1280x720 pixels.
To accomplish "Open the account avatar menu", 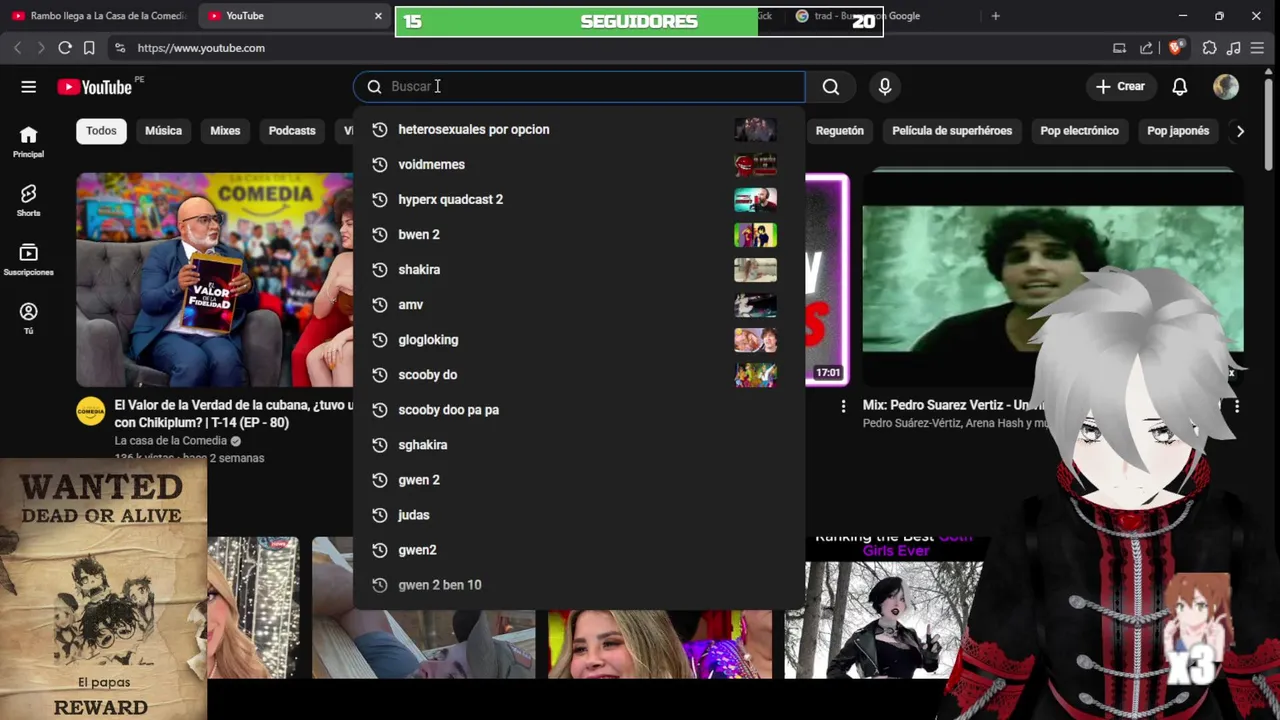I will [1225, 87].
